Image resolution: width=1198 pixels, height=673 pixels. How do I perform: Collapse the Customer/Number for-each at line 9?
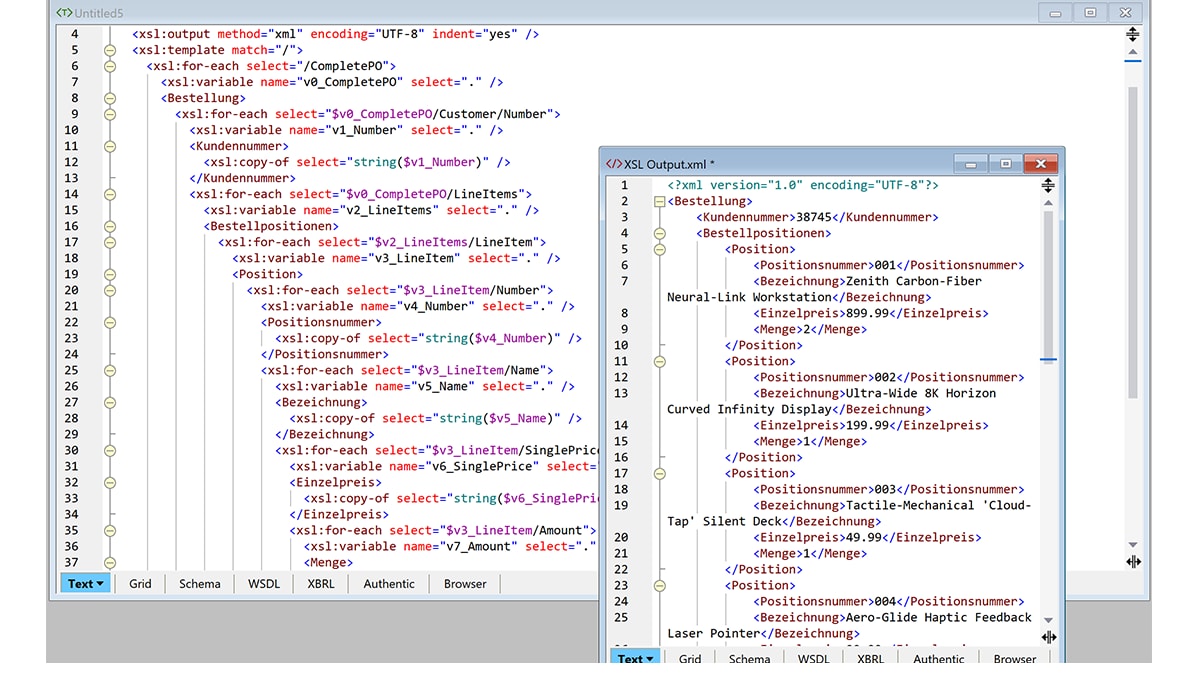pyautogui.click(x=110, y=115)
